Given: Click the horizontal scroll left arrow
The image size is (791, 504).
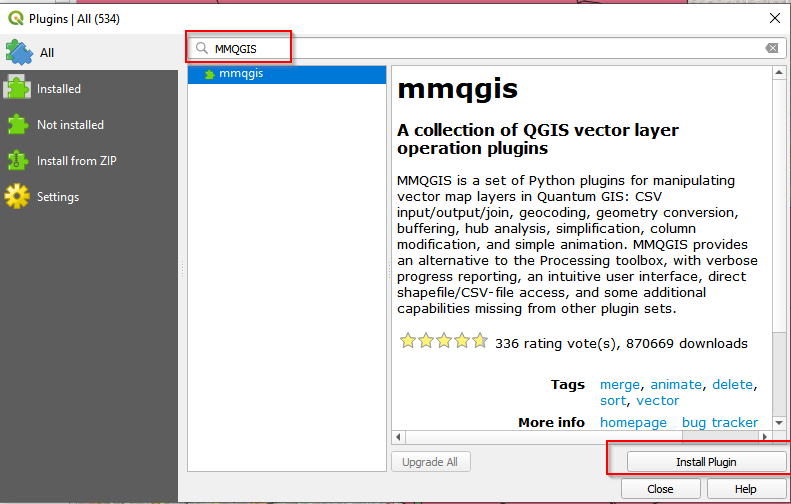Looking at the screenshot, I should pos(399,437).
